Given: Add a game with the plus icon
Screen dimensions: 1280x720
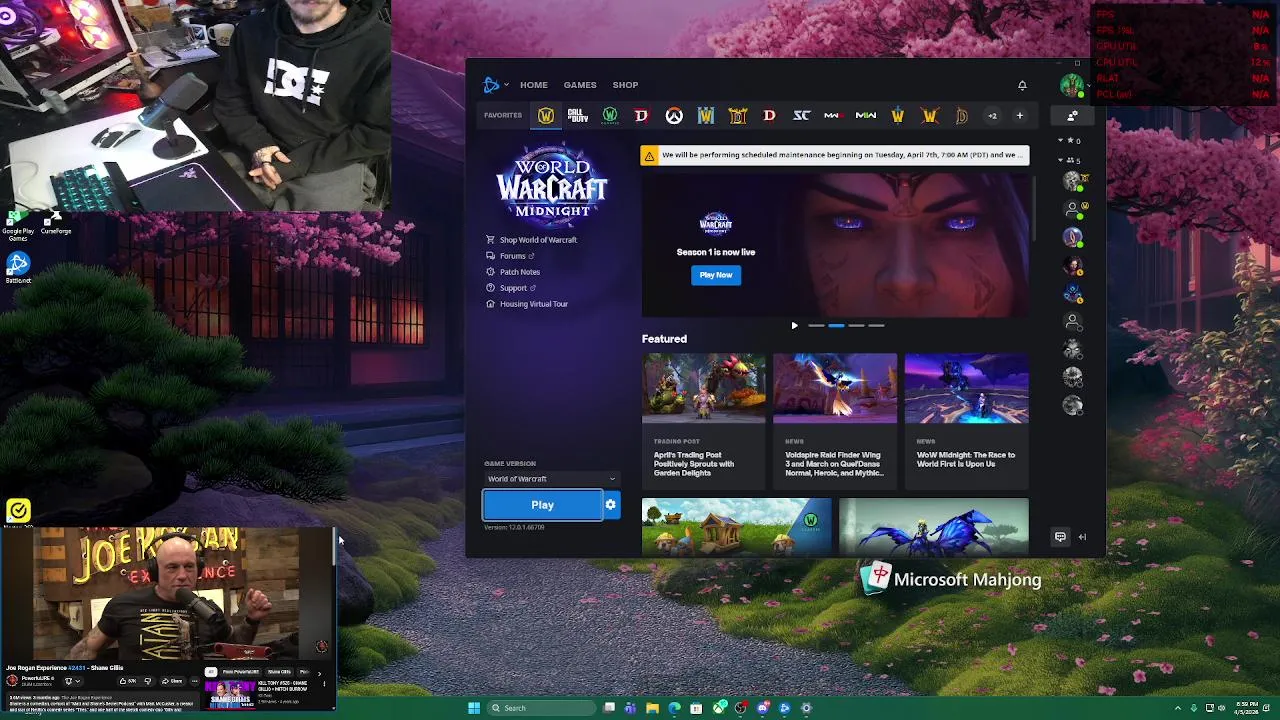Looking at the screenshot, I should point(1019,116).
